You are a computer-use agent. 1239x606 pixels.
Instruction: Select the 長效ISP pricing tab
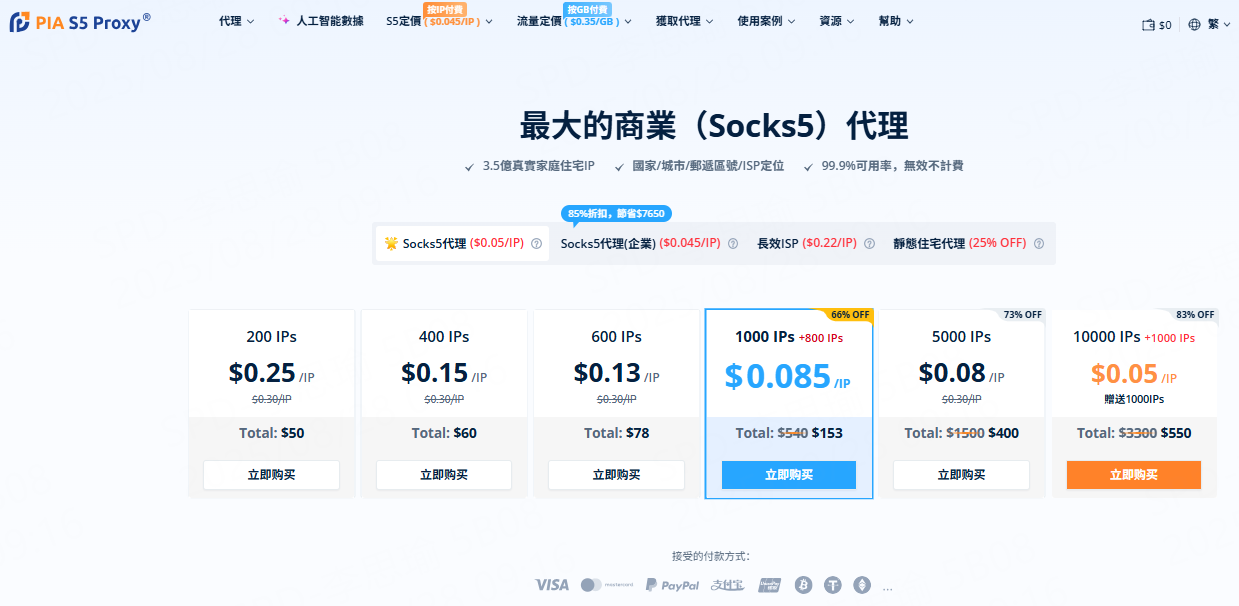point(806,243)
